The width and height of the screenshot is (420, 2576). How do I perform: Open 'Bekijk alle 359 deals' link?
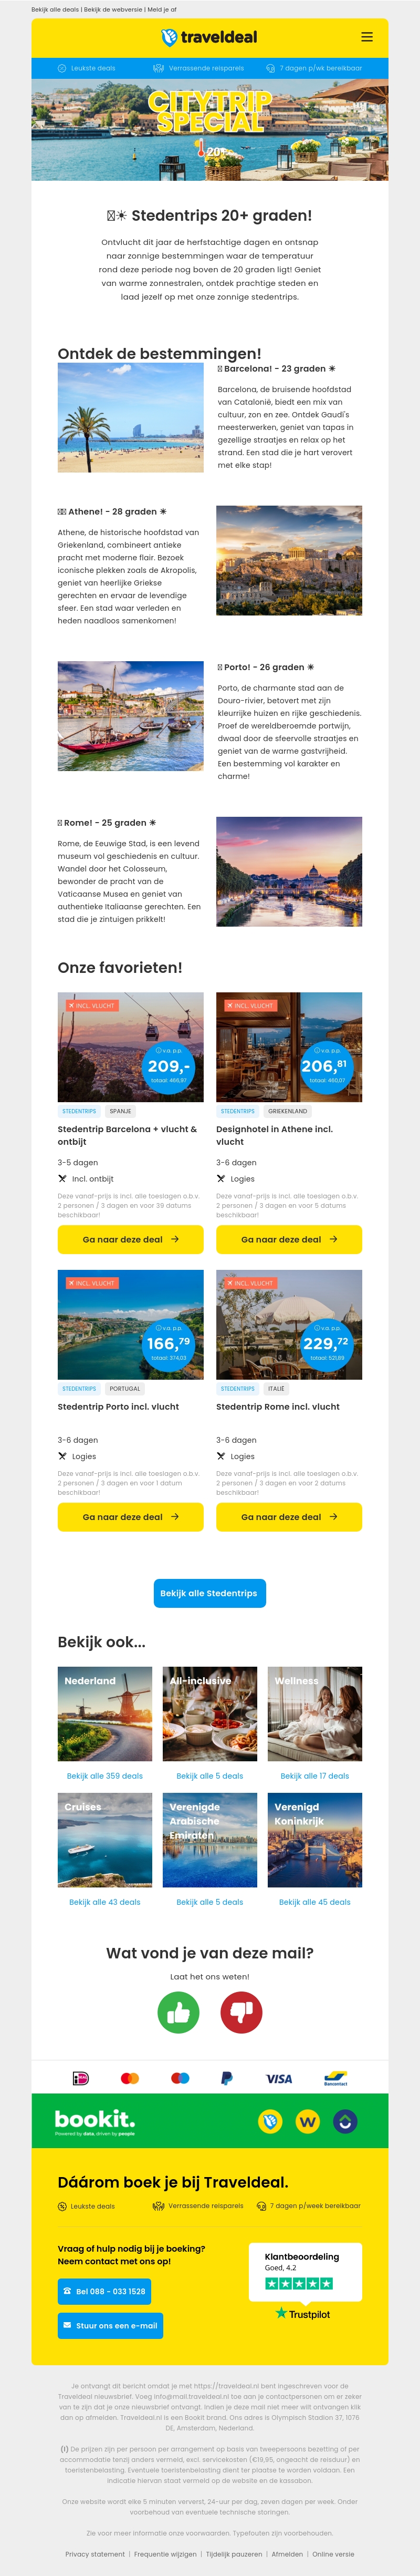pyautogui.click(x=105, y=1775)
